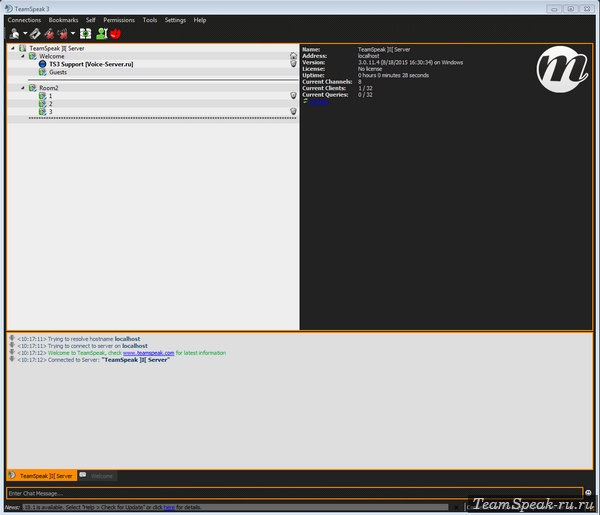
Task: Click the blue client icon beside TS3 Support
Action: click(x=42, y=64)
